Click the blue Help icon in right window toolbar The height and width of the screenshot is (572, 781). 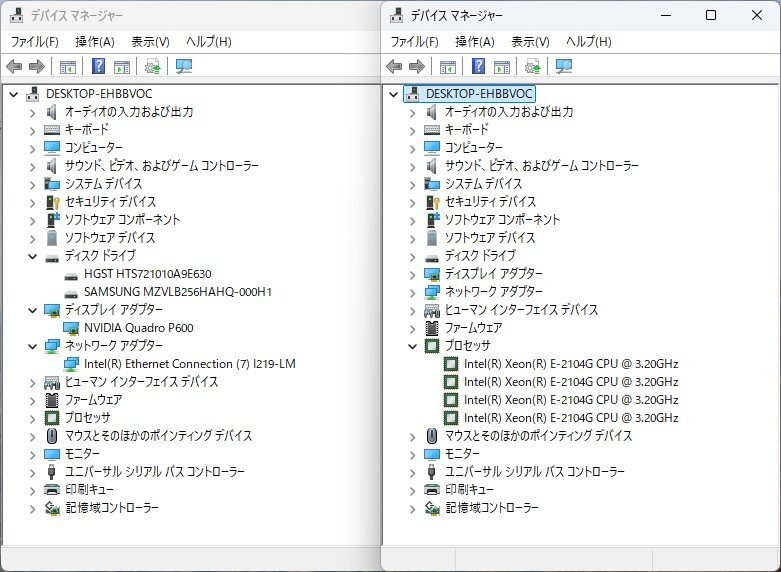click(x=479, y=66)
